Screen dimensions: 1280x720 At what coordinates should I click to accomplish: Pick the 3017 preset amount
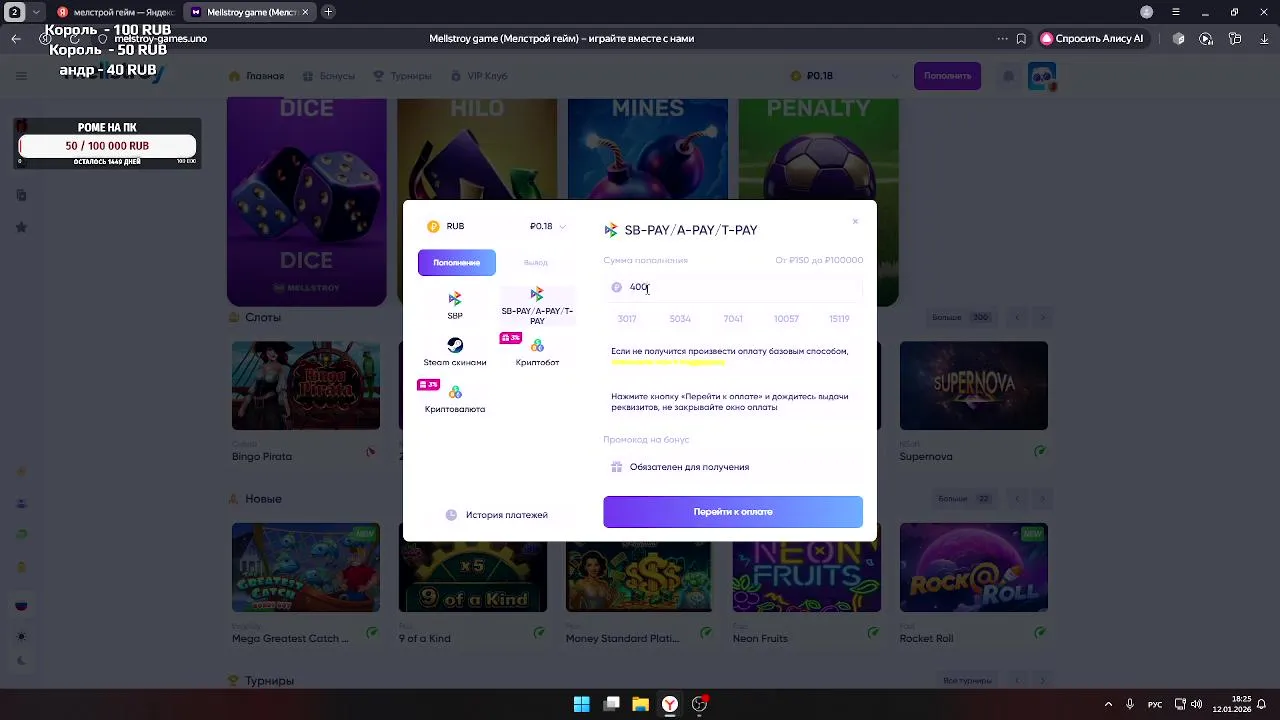(627, 319)
